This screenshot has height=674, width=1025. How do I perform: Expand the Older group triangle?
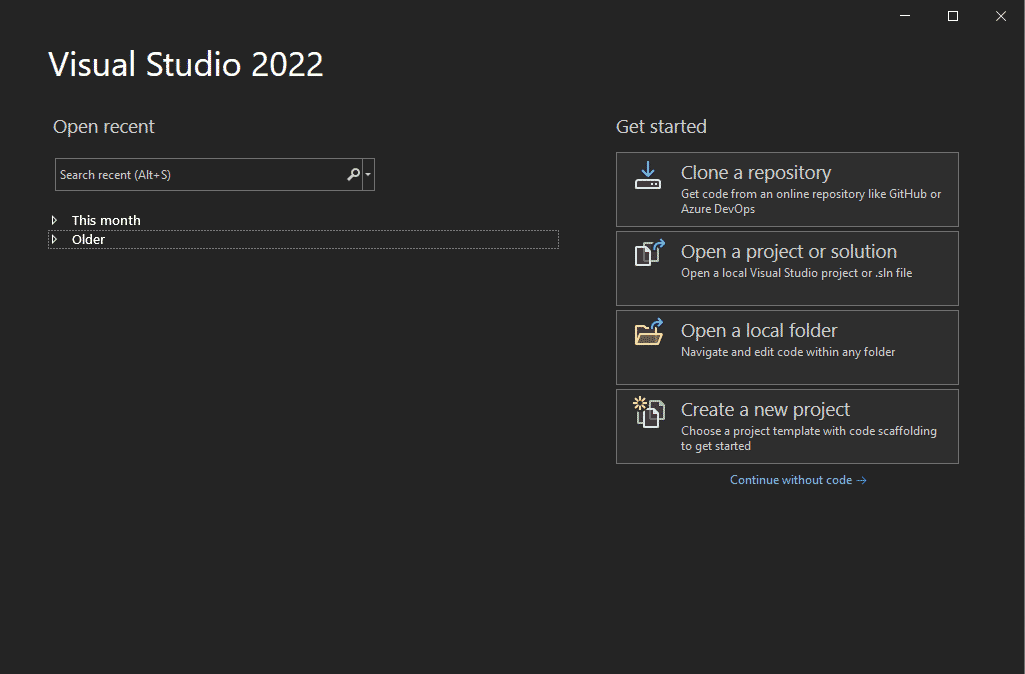pos(55,239)
